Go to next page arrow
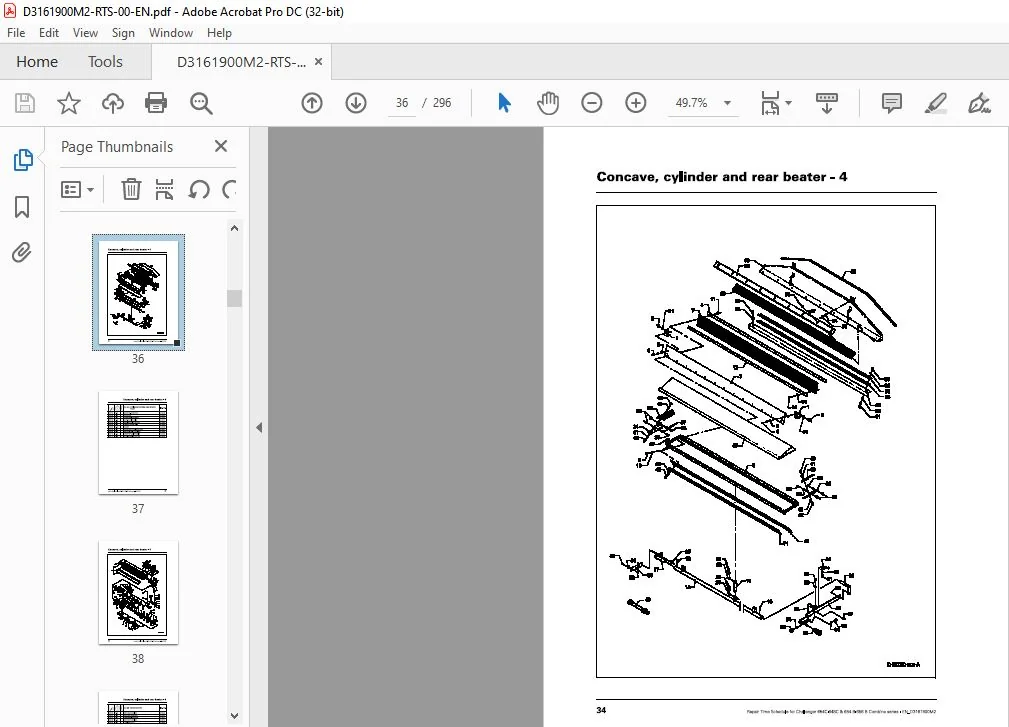The height and width of the screenshot is (727, 1009). [356, 103]
